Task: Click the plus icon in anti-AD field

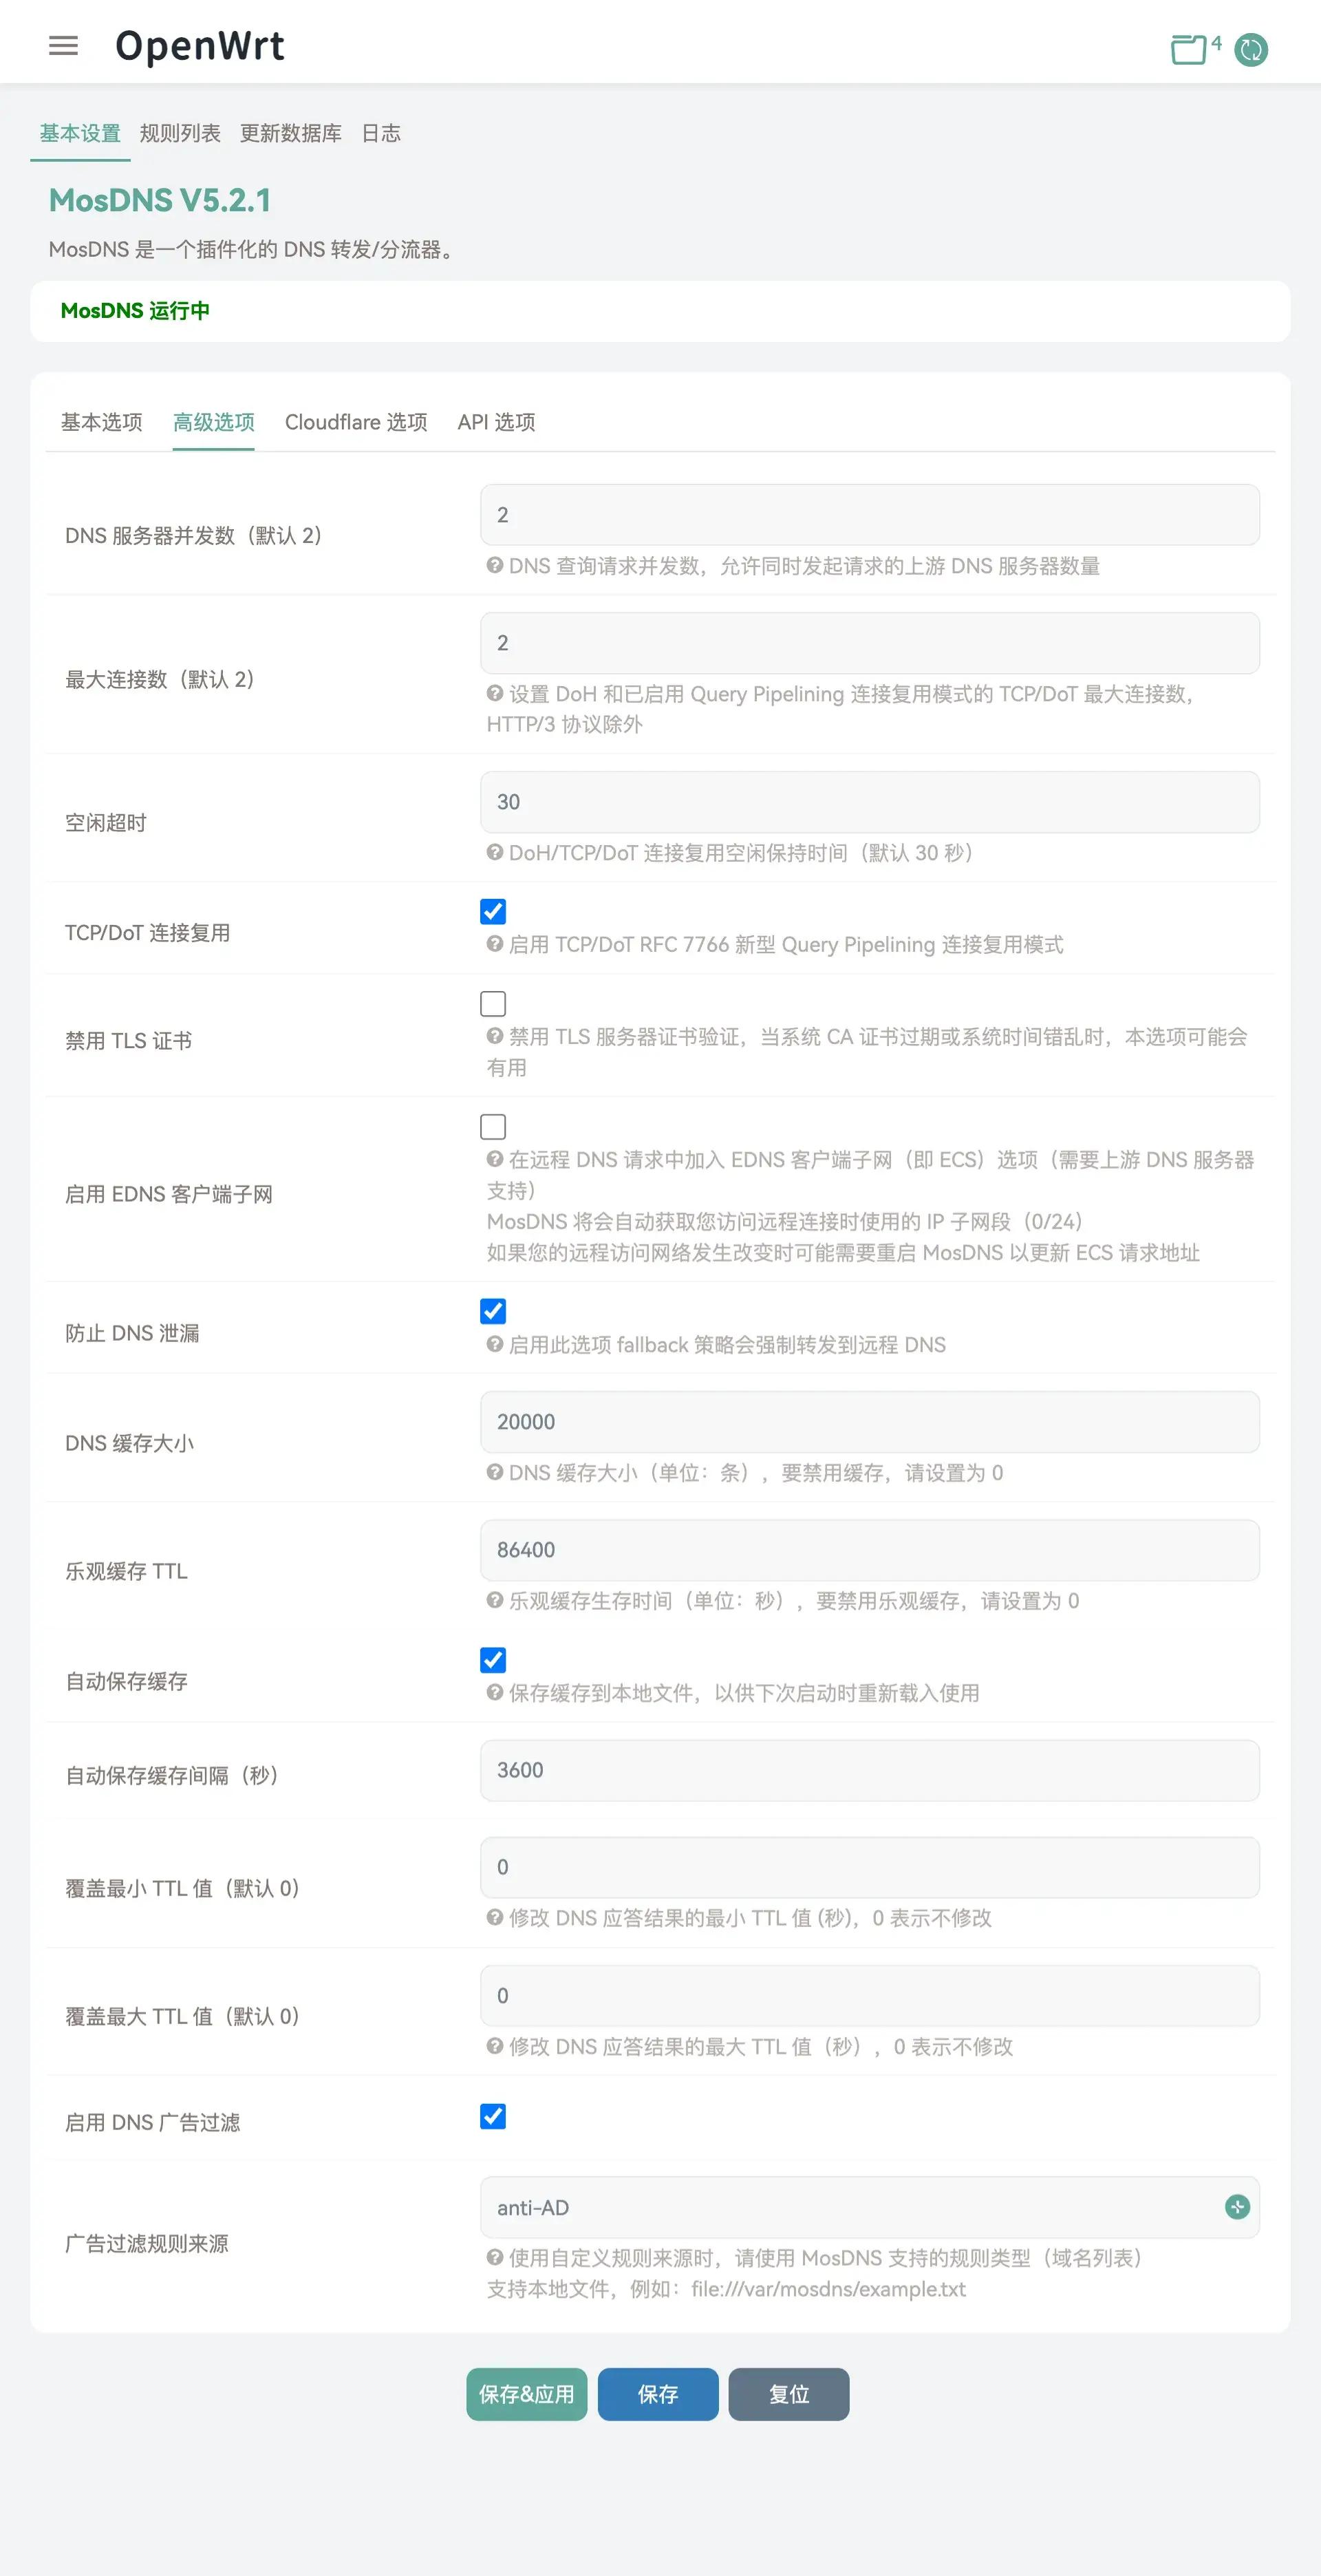Action: point(1237,2206)
